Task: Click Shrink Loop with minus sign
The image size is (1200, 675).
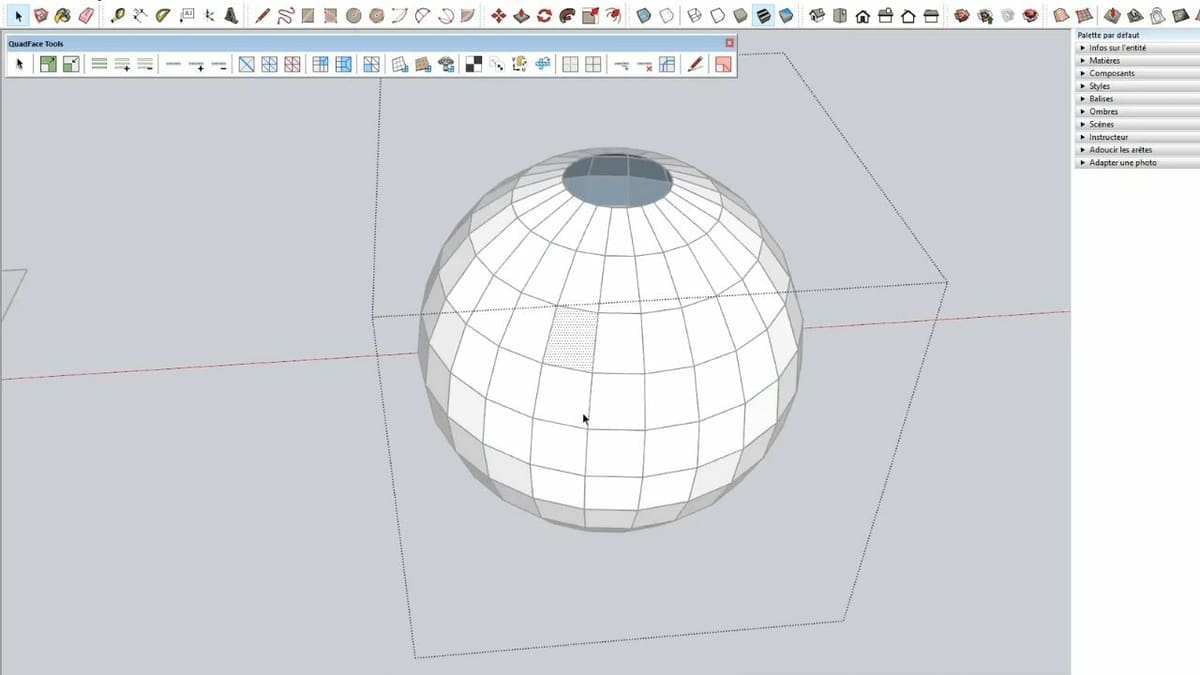Action: [x=219, y=64]
